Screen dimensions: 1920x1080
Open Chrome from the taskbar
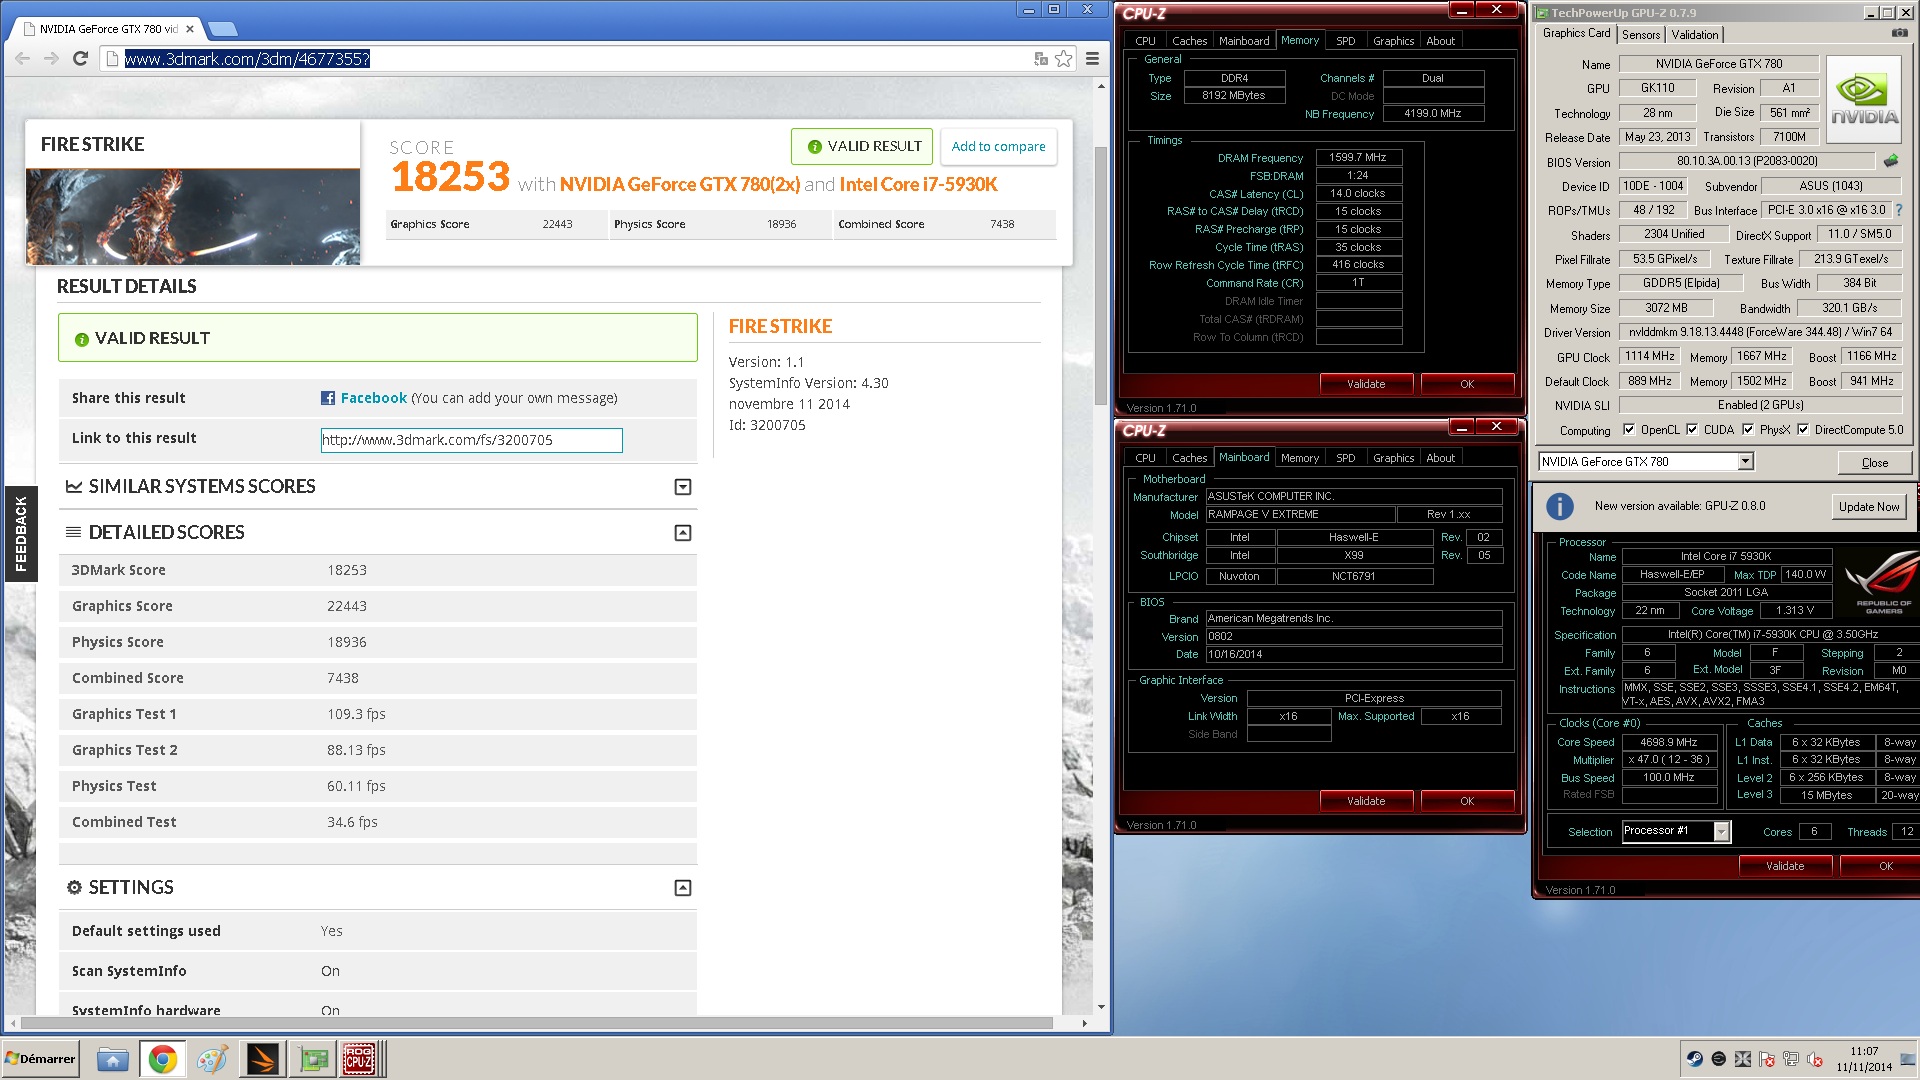162,1059
